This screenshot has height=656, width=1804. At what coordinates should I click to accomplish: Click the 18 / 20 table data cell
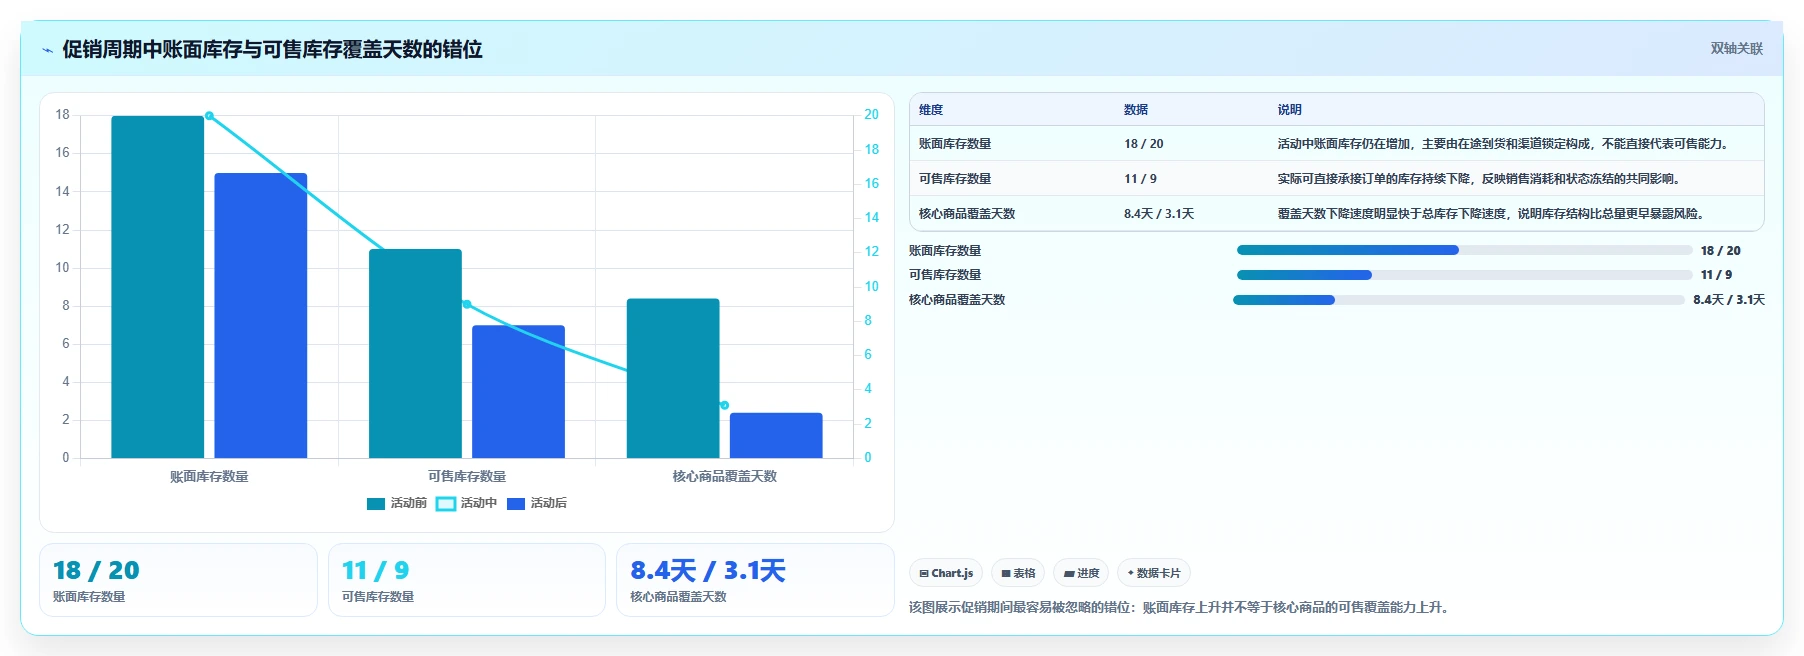tap(1143, 144)
